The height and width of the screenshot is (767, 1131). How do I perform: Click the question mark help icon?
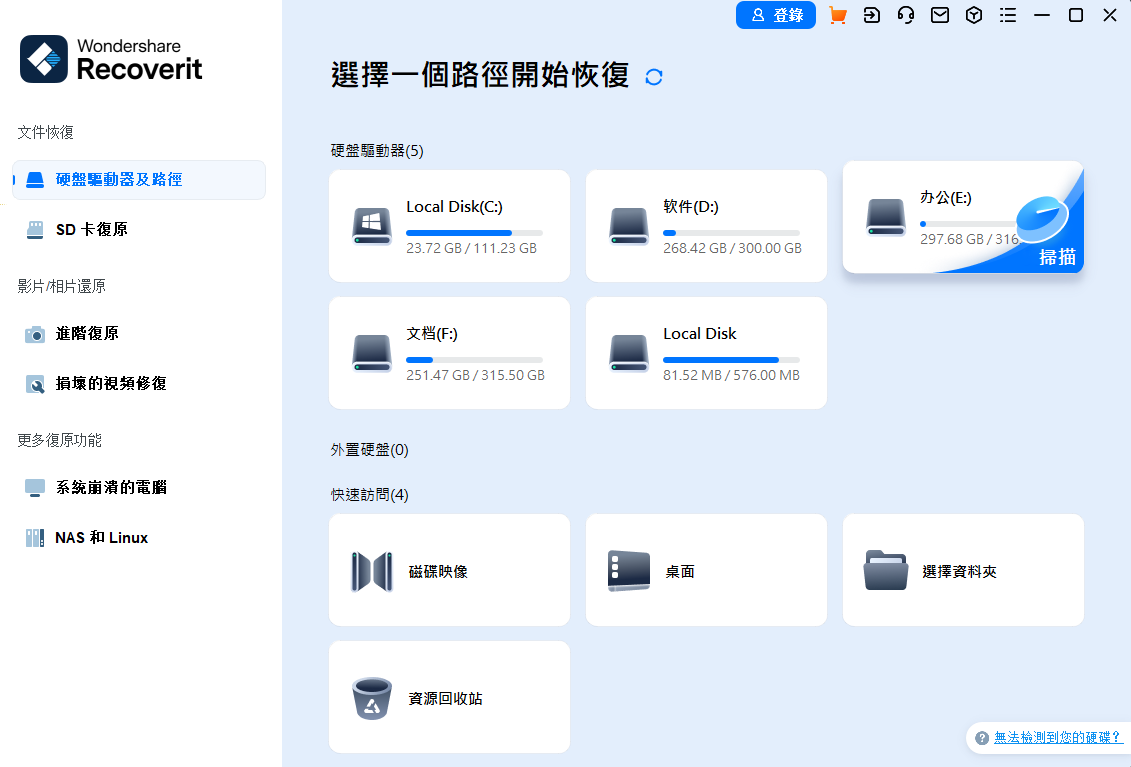[981, 738]
